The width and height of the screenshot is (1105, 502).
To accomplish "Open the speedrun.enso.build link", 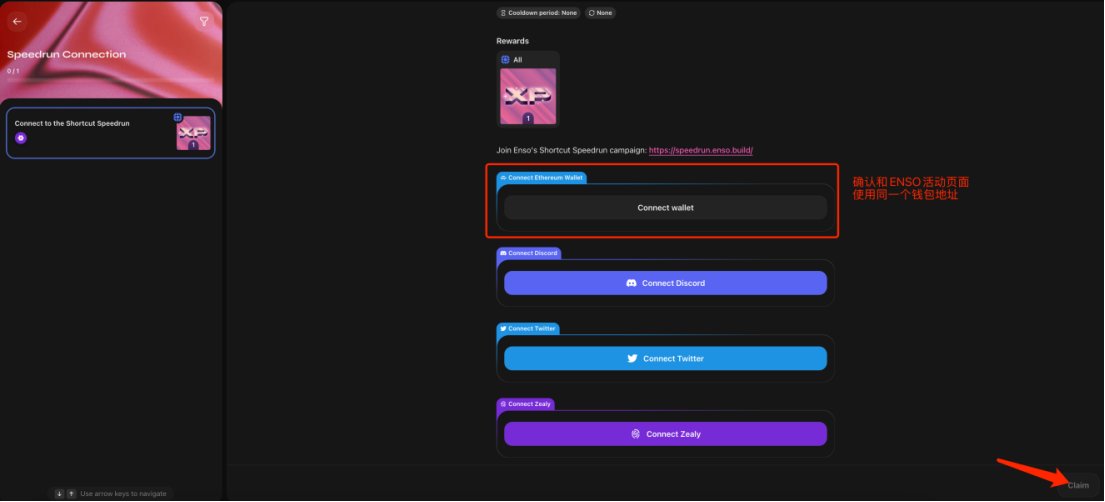I will point(700,150).
